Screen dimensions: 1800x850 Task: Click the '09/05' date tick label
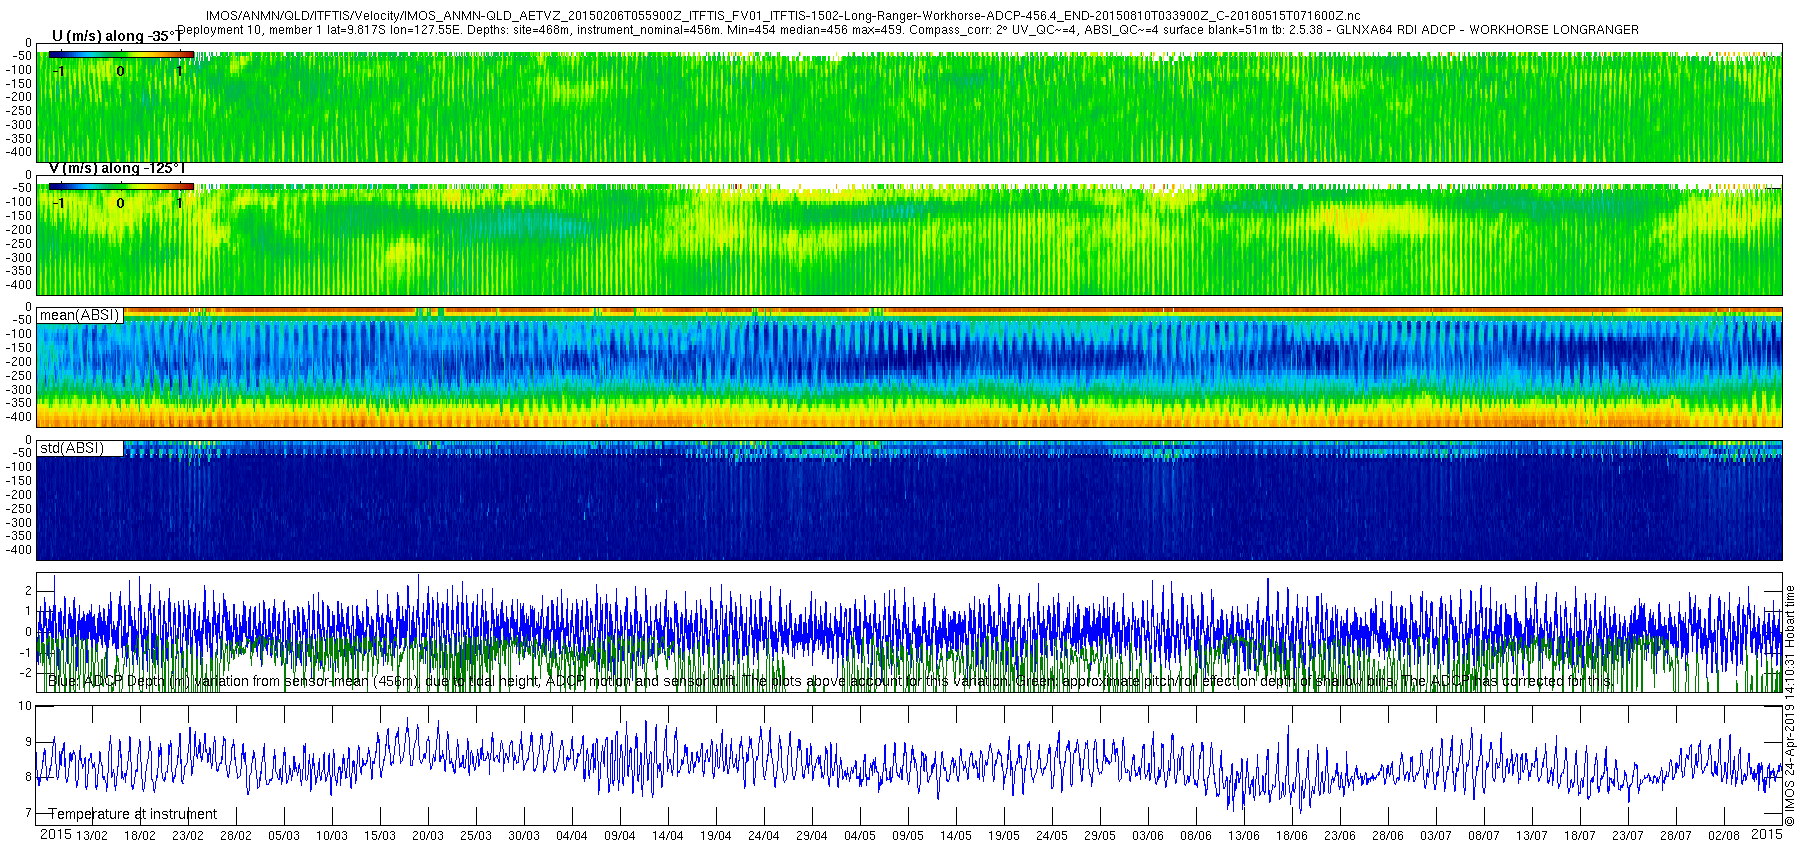pos(907,836)
